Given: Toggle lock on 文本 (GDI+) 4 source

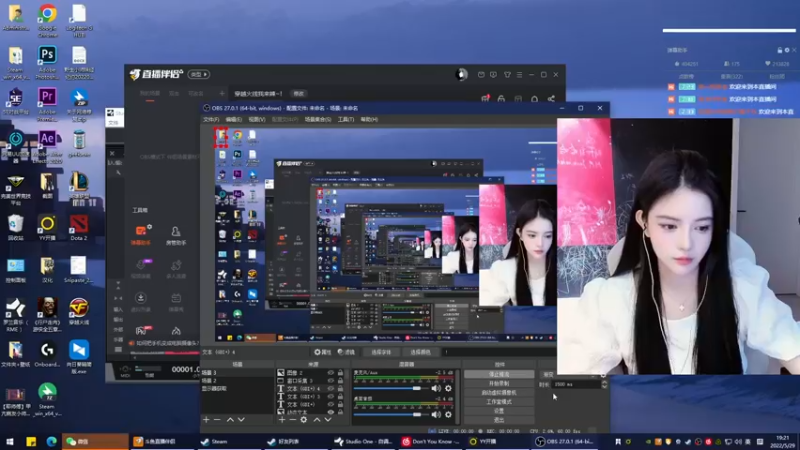Looking at the screenshot, I should tap(340, 389).
